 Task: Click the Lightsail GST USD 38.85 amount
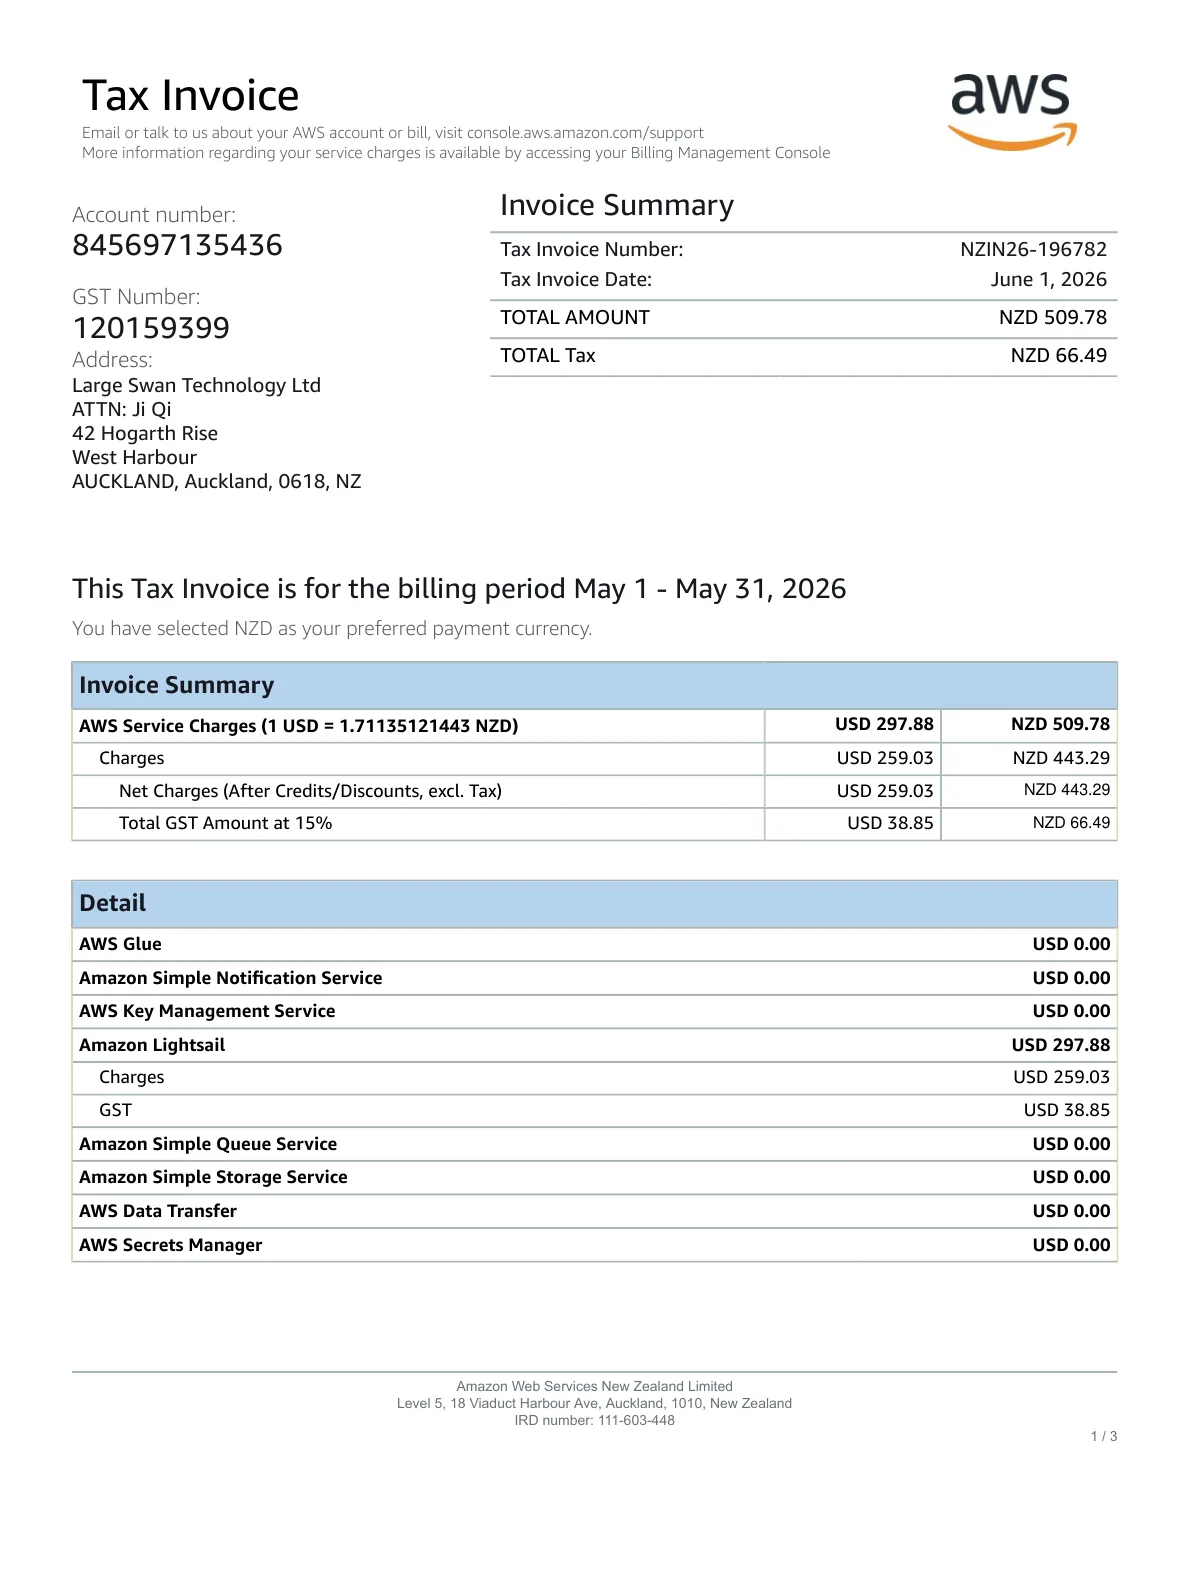[1066, 1110]
